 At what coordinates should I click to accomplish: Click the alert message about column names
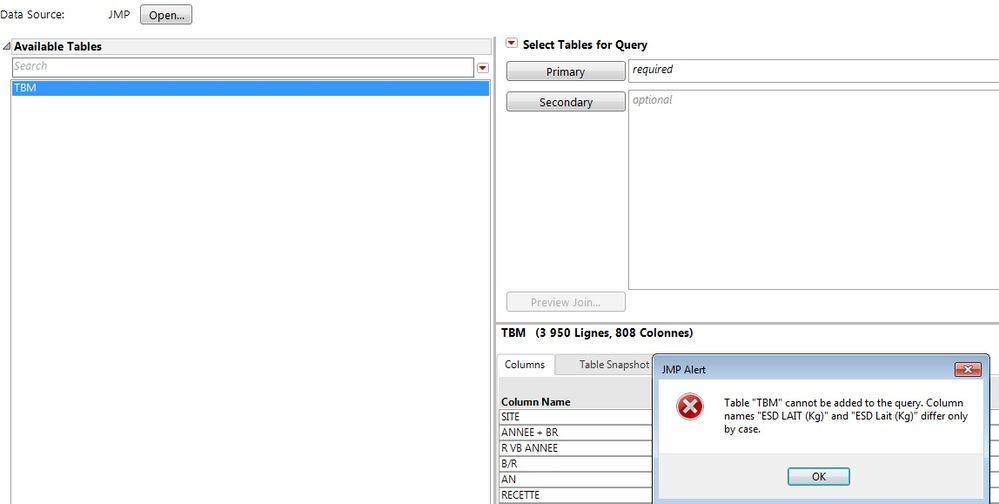[845, 416]
